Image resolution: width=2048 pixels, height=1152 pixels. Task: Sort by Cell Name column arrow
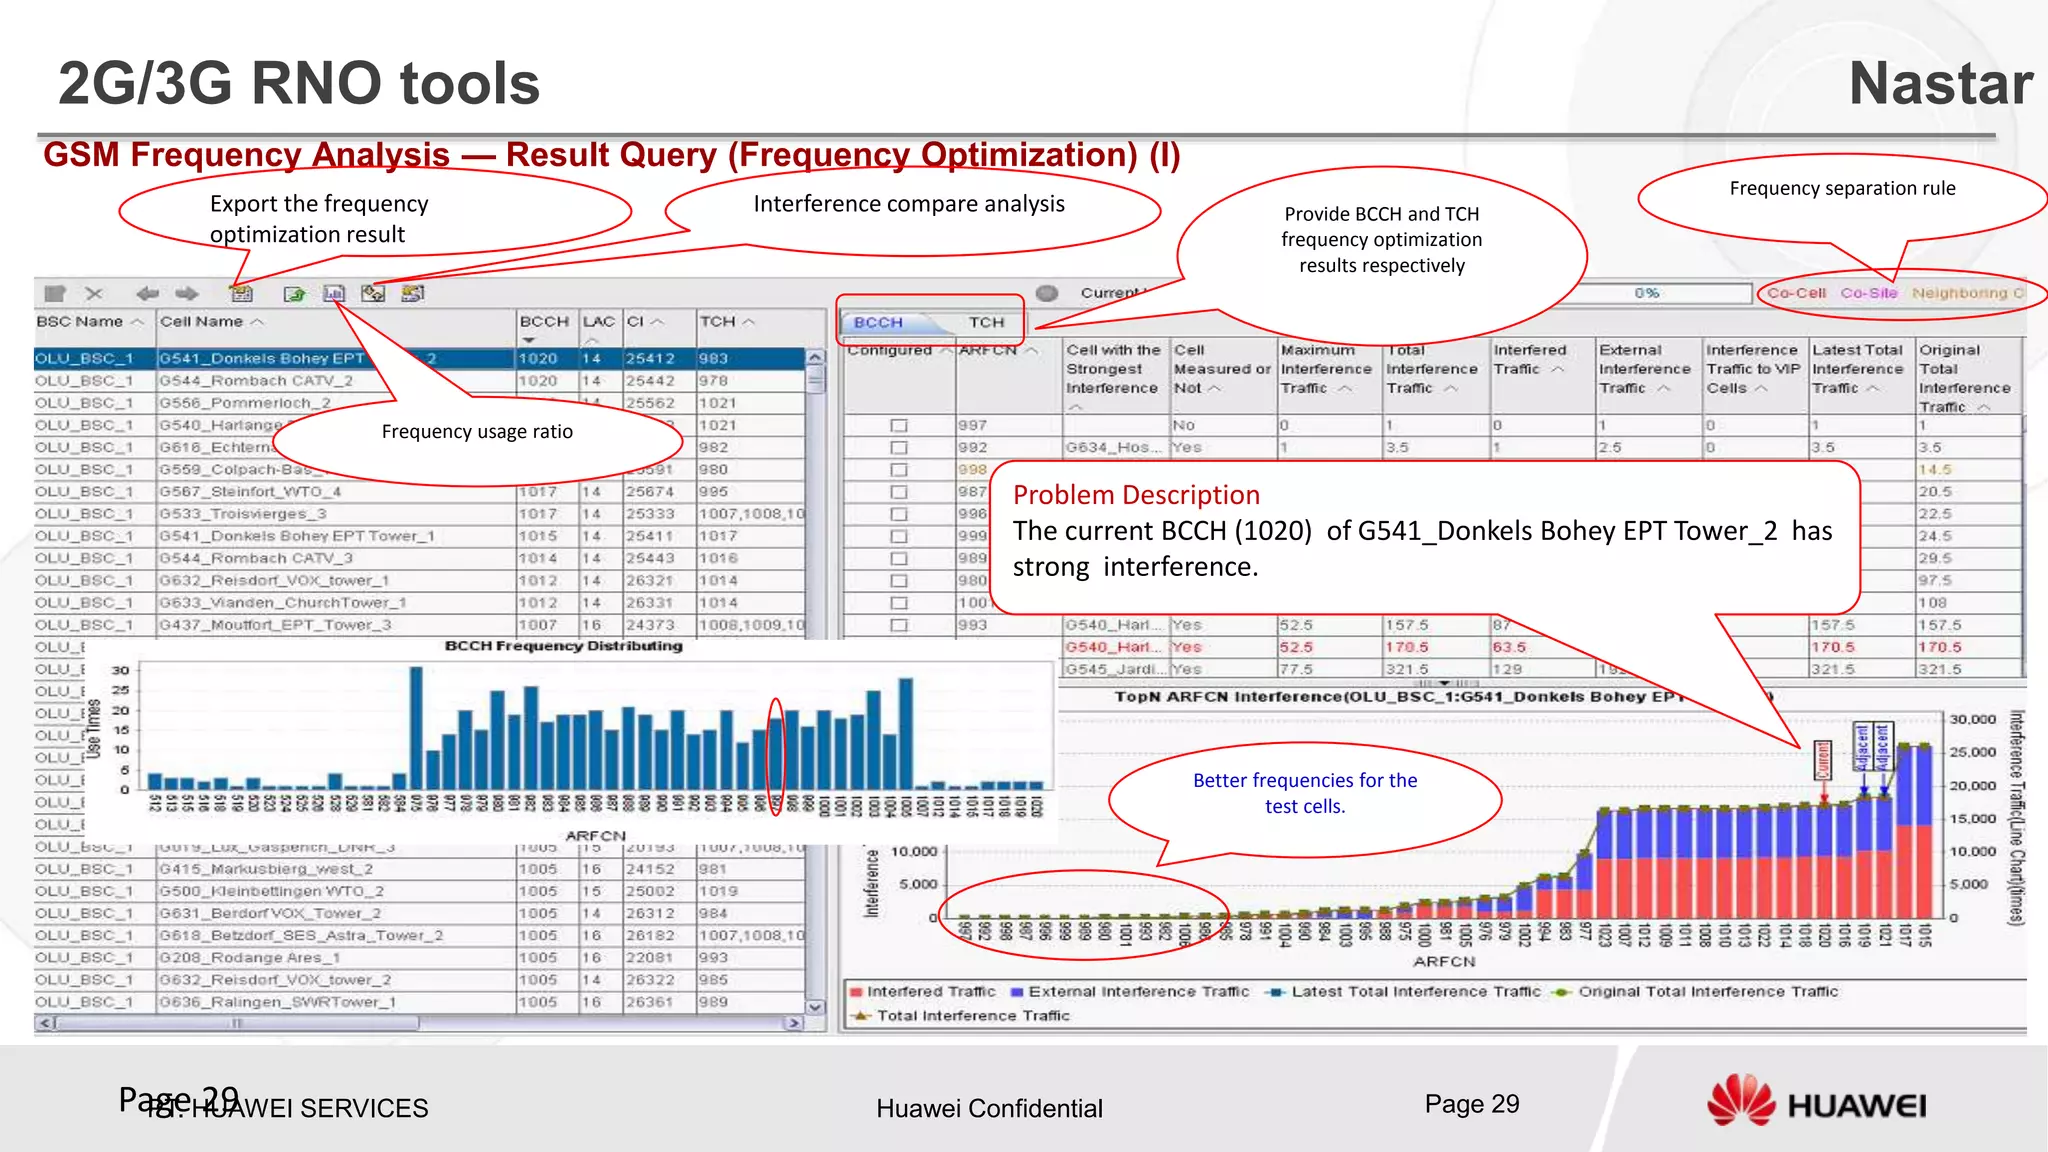(257, 322)
